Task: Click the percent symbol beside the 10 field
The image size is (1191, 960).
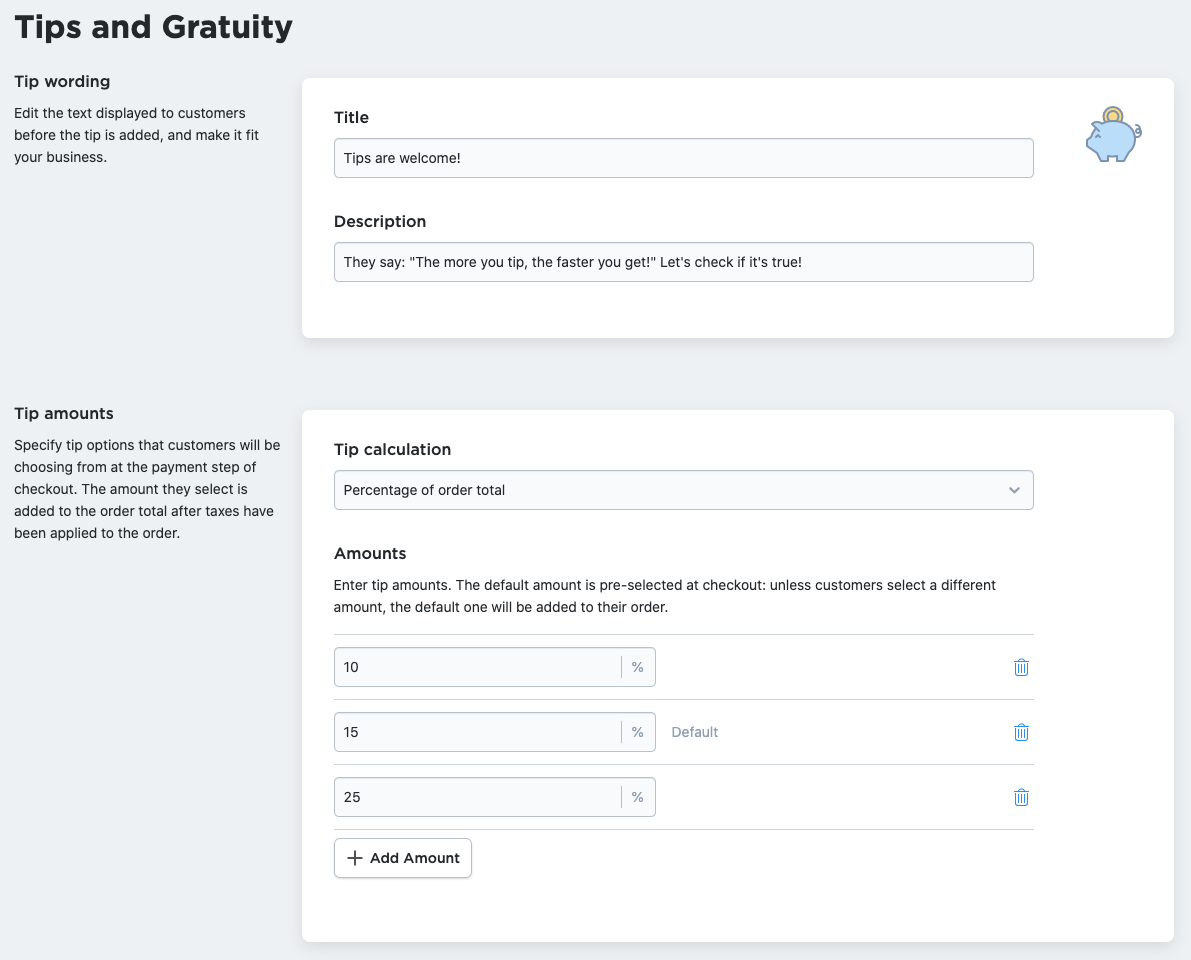Action: pos(637,666)
